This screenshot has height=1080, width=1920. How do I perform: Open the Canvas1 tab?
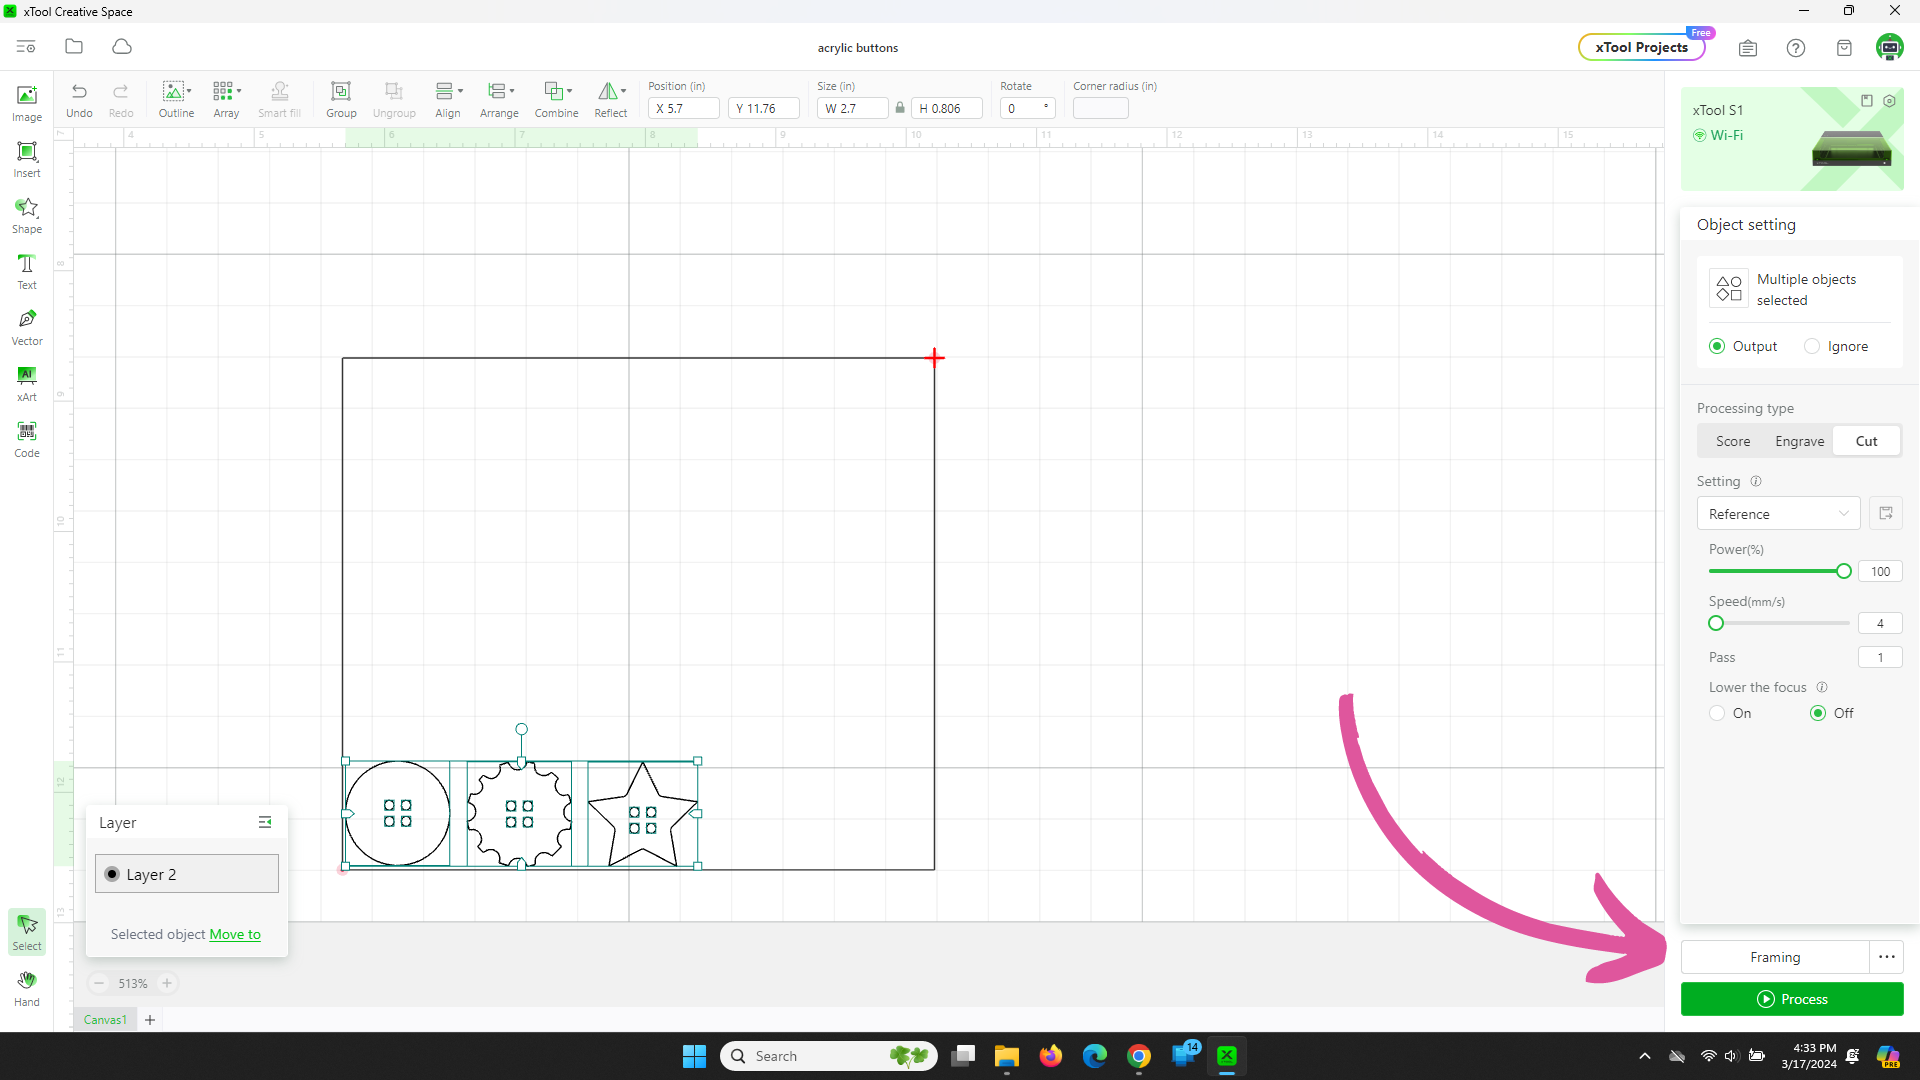click(105, 1020)
